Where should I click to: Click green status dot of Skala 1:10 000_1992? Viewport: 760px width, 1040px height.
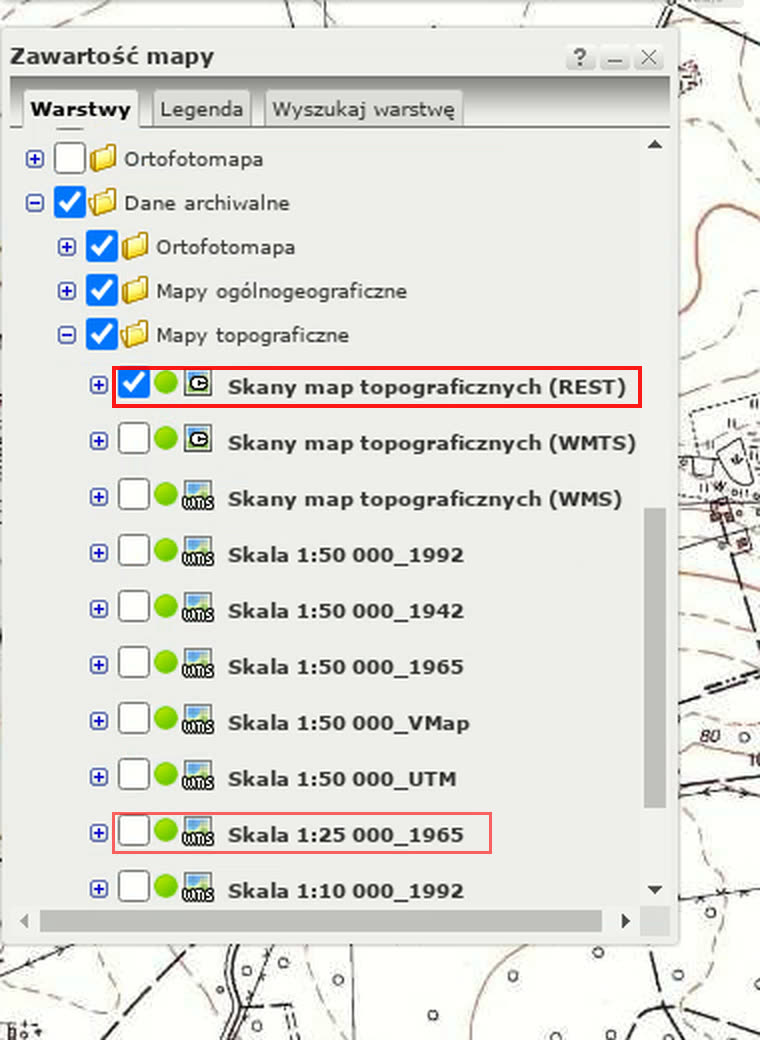pos(166,885)
